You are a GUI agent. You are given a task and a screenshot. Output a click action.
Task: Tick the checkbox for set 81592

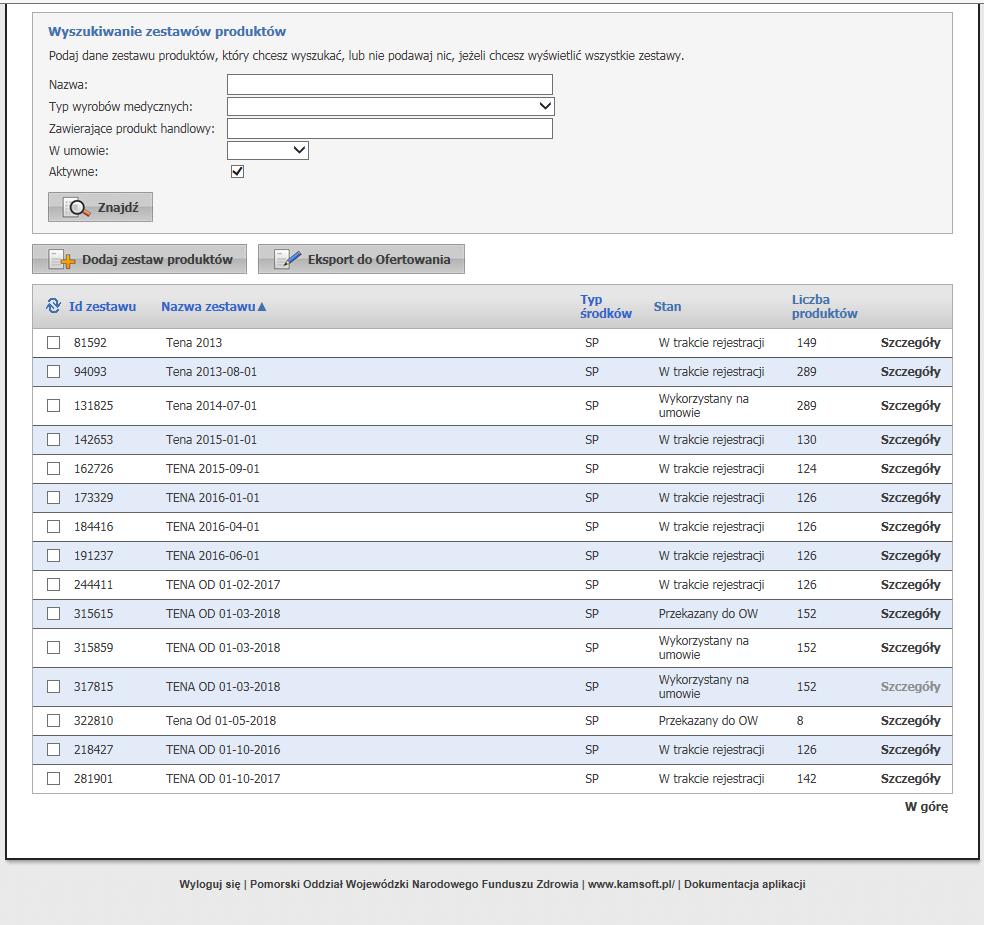point(54,343)
